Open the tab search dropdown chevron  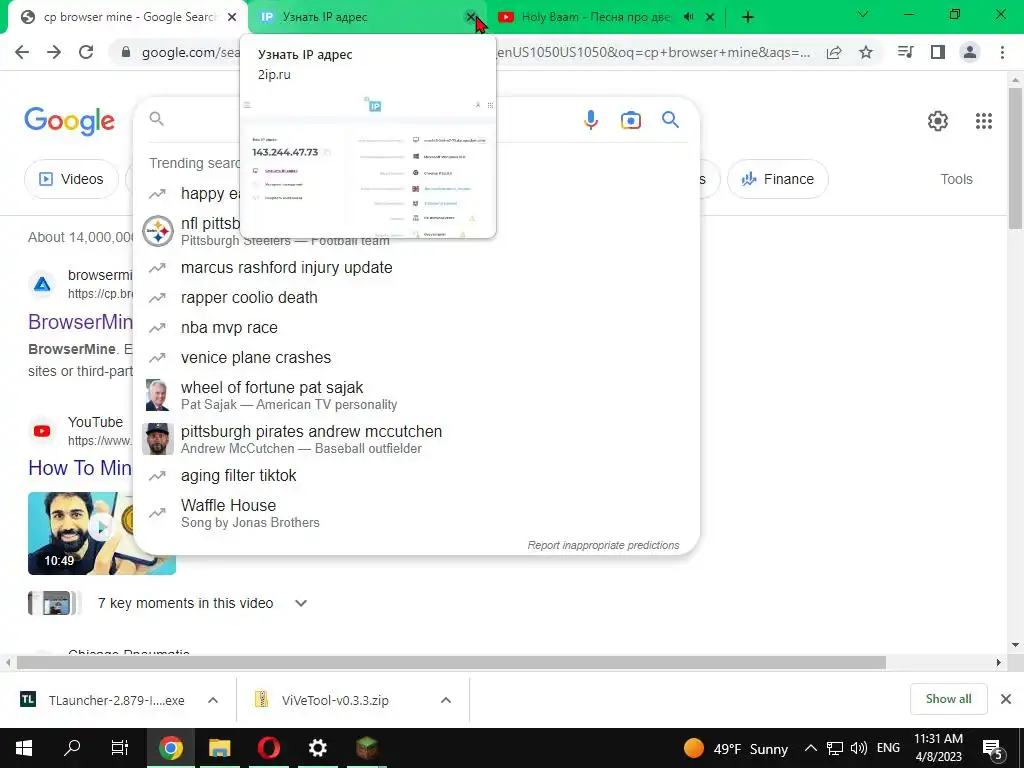point(863,14)
